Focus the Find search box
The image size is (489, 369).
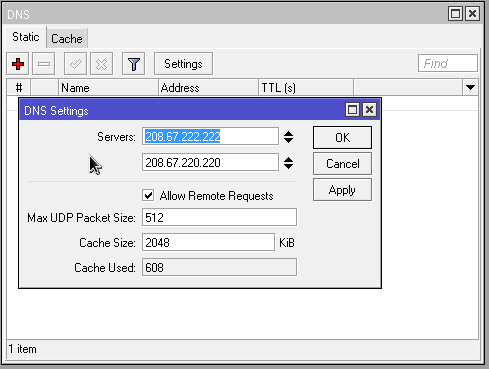coord(448,63)
